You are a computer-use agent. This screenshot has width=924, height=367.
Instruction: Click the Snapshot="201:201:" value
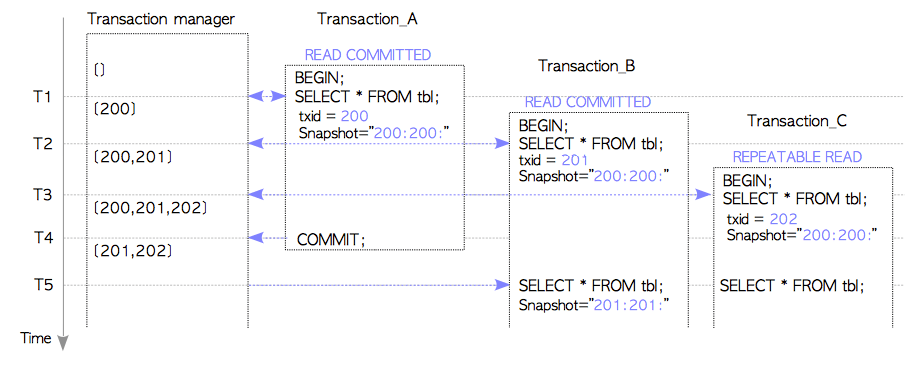coord(595,305)
